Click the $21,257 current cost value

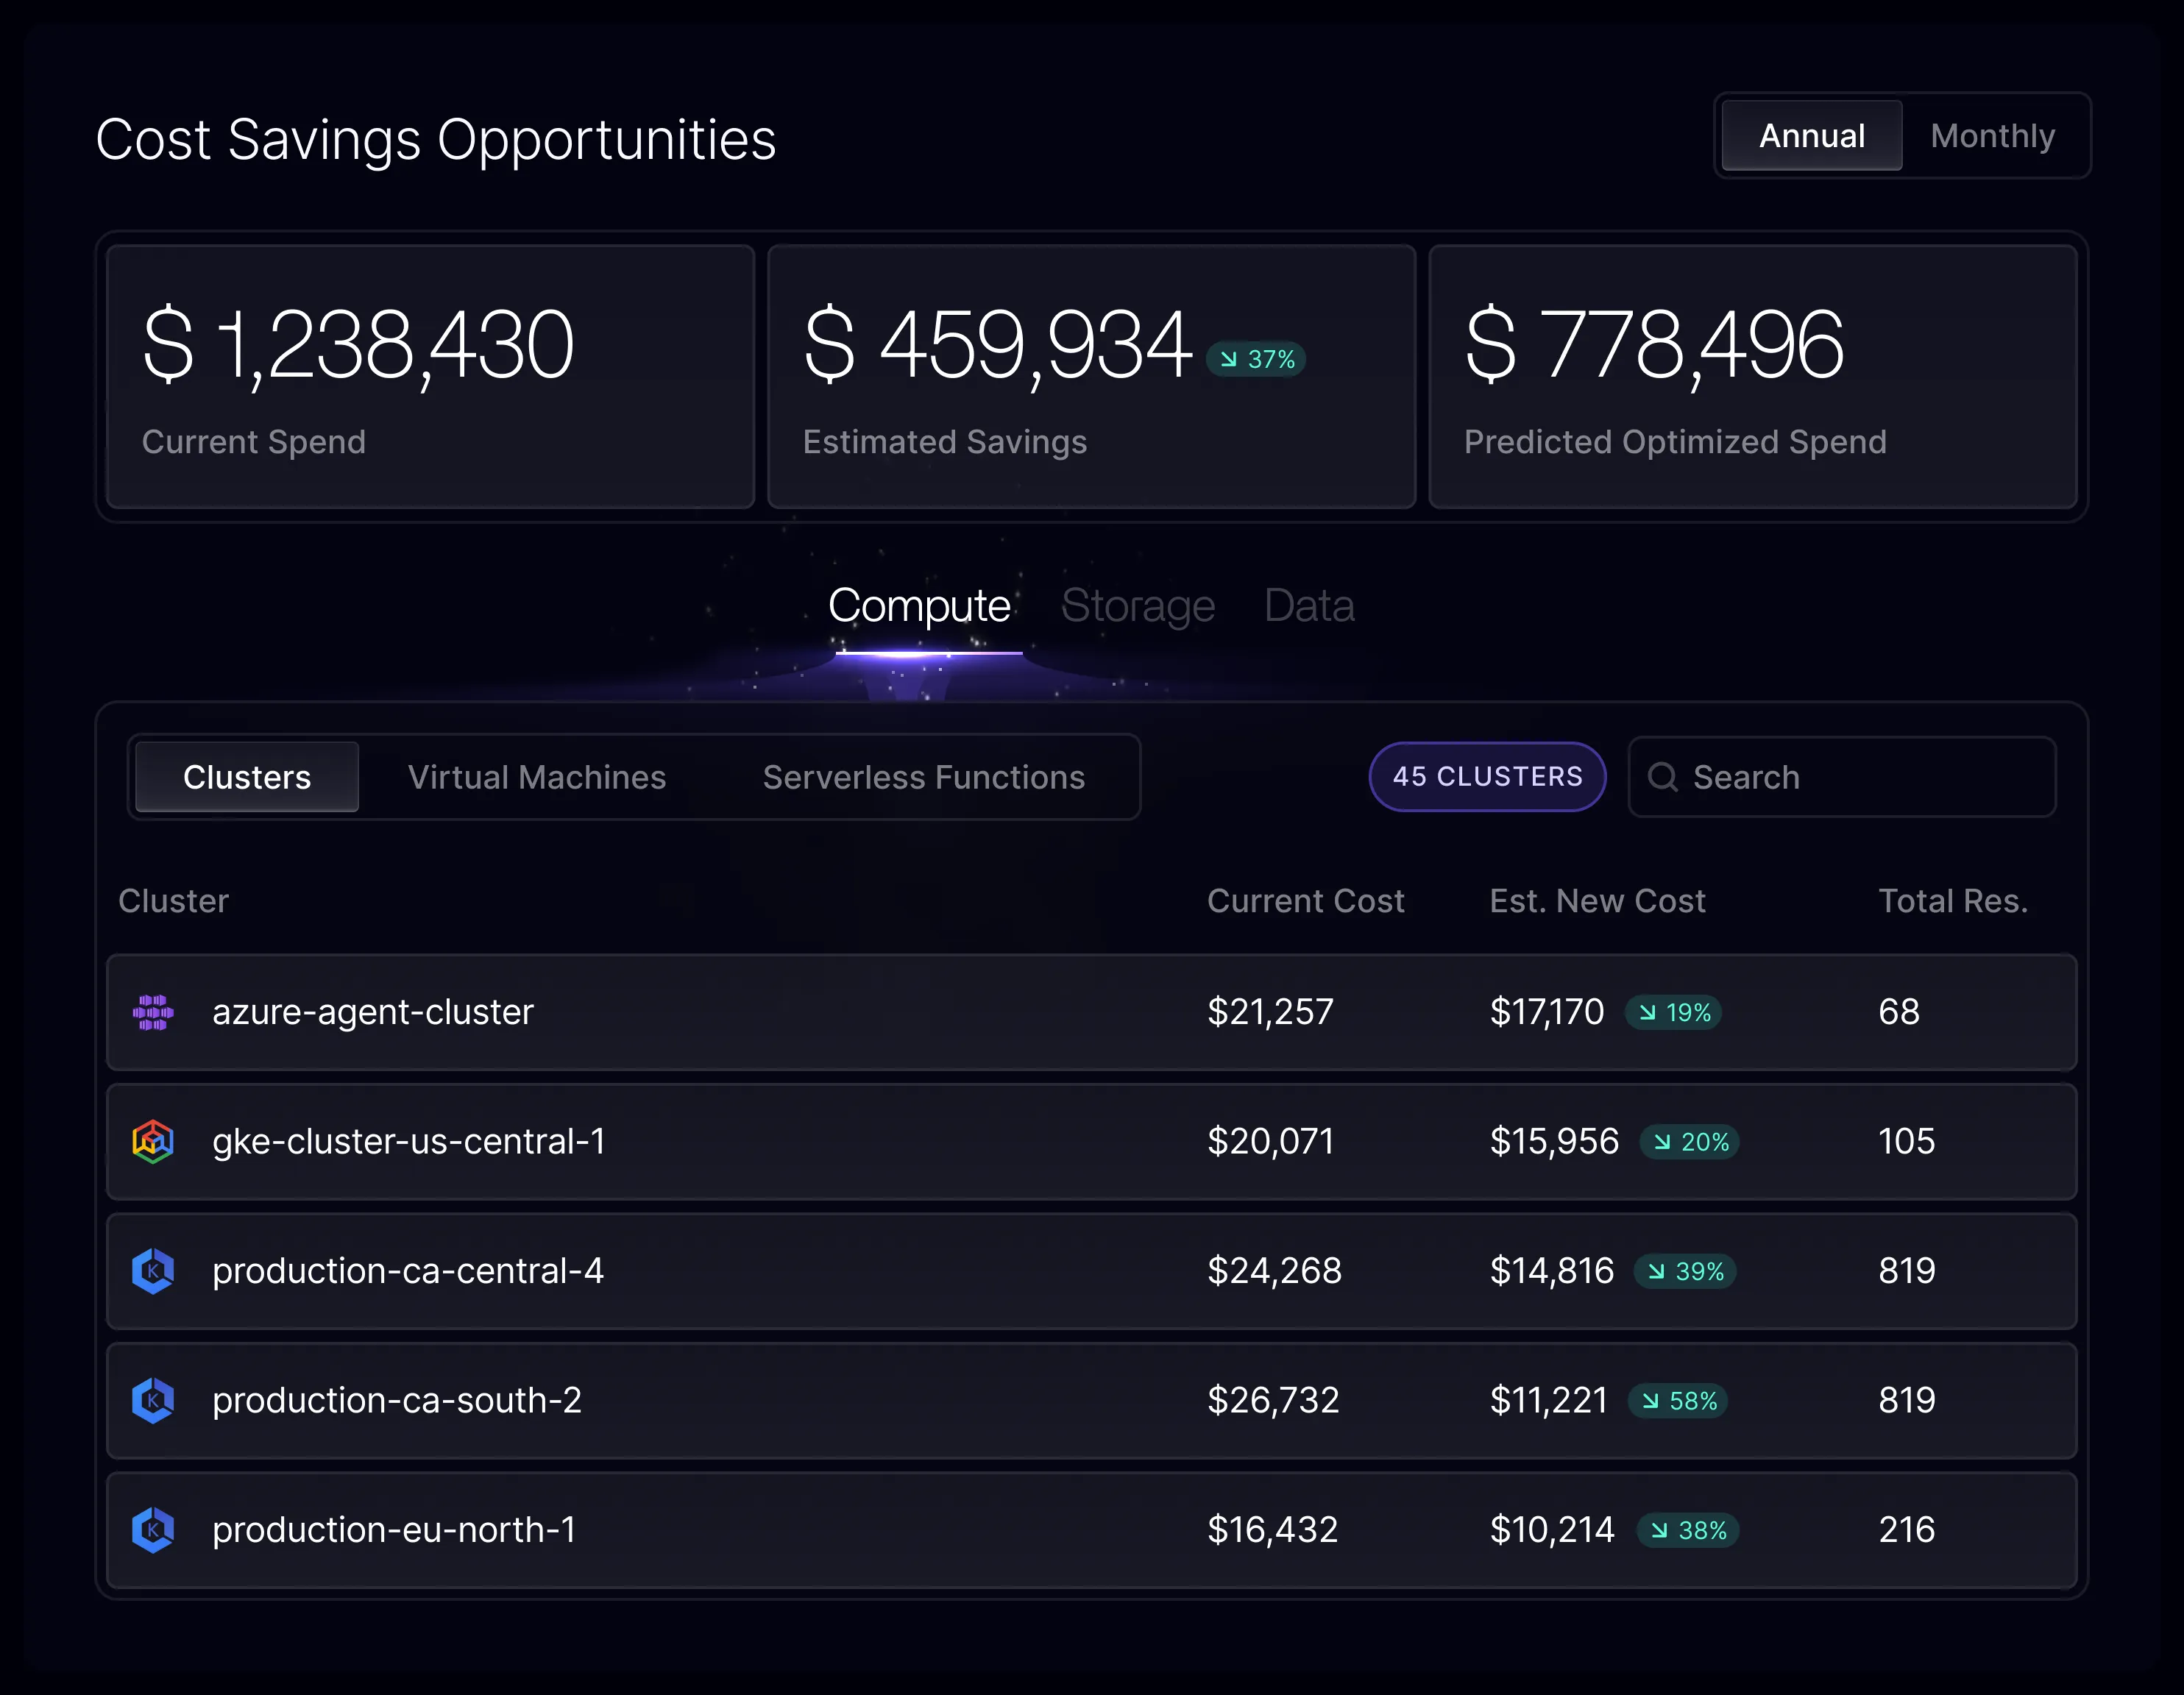(x=1270, y=1012)
